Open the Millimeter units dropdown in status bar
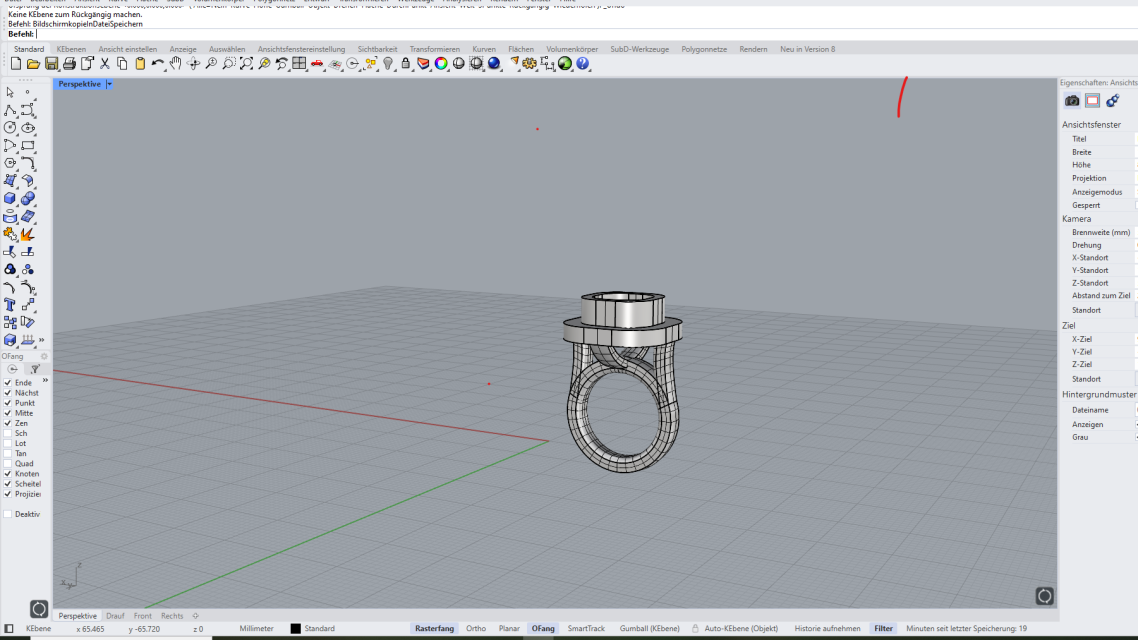Viewport: 1138px width, 640px height. click(x=256, y=629)
